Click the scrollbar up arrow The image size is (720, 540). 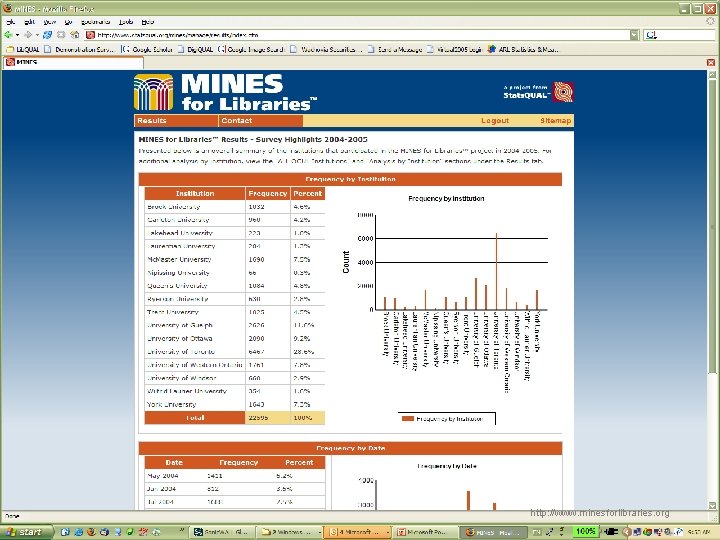pyautogui.click(x=712, y=74)
